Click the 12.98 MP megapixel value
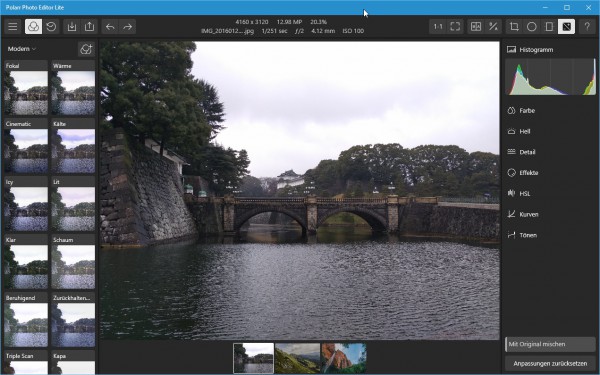 [289, 22]
